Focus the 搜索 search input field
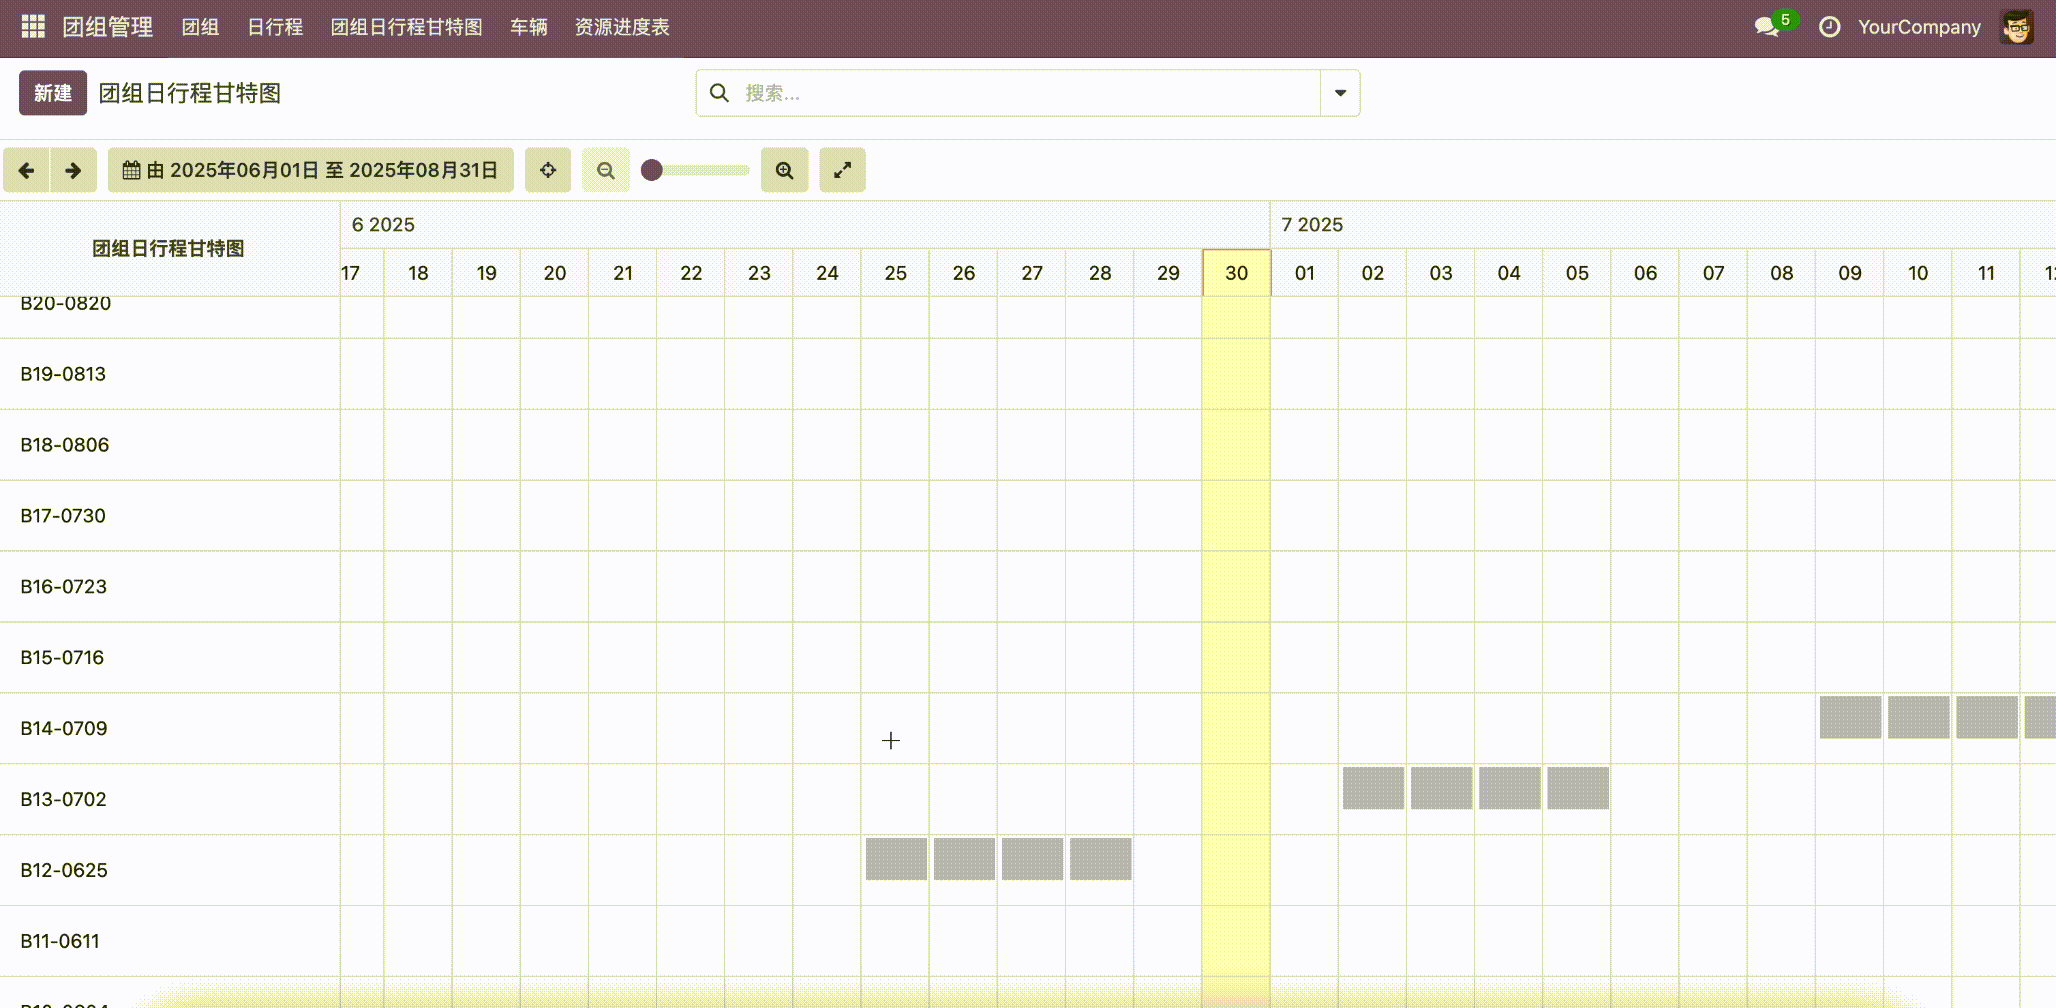This screenshot has height=1008, width=2056. click(x=1028, y=93)
